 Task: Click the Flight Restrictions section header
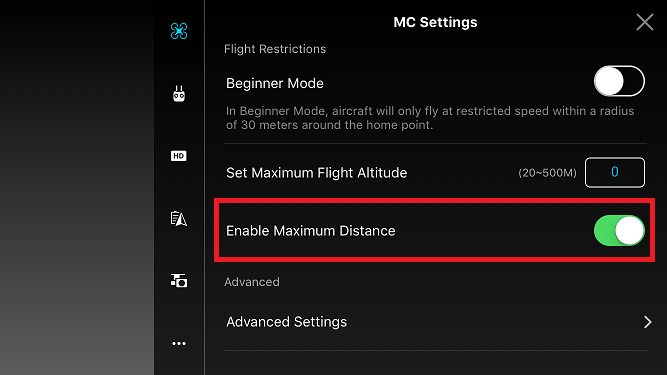pyautogui.click(x=275, y=49)
